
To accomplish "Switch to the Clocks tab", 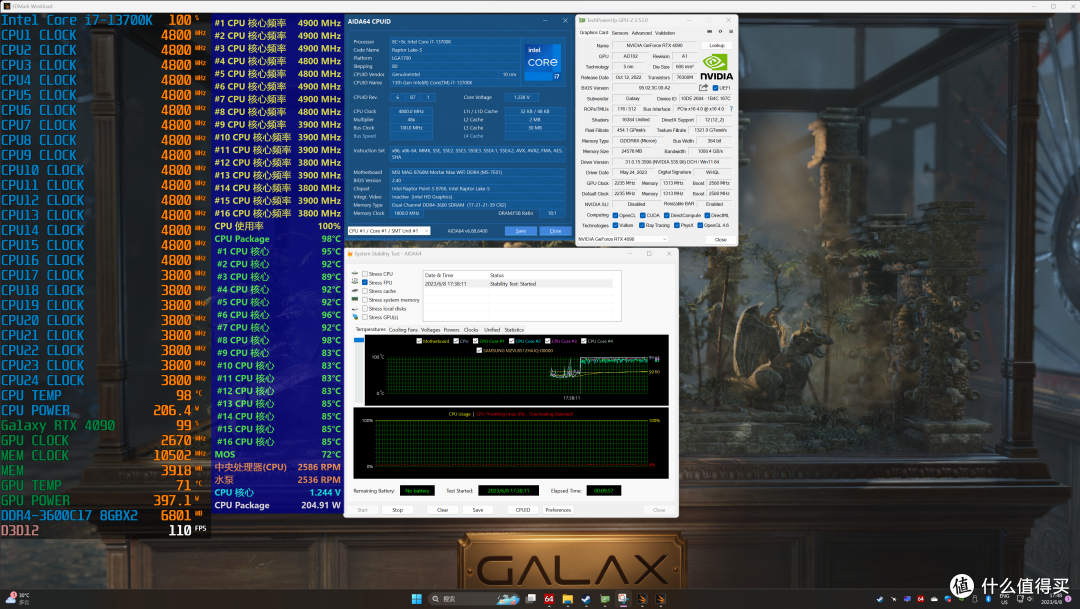I will coord(471,330).
